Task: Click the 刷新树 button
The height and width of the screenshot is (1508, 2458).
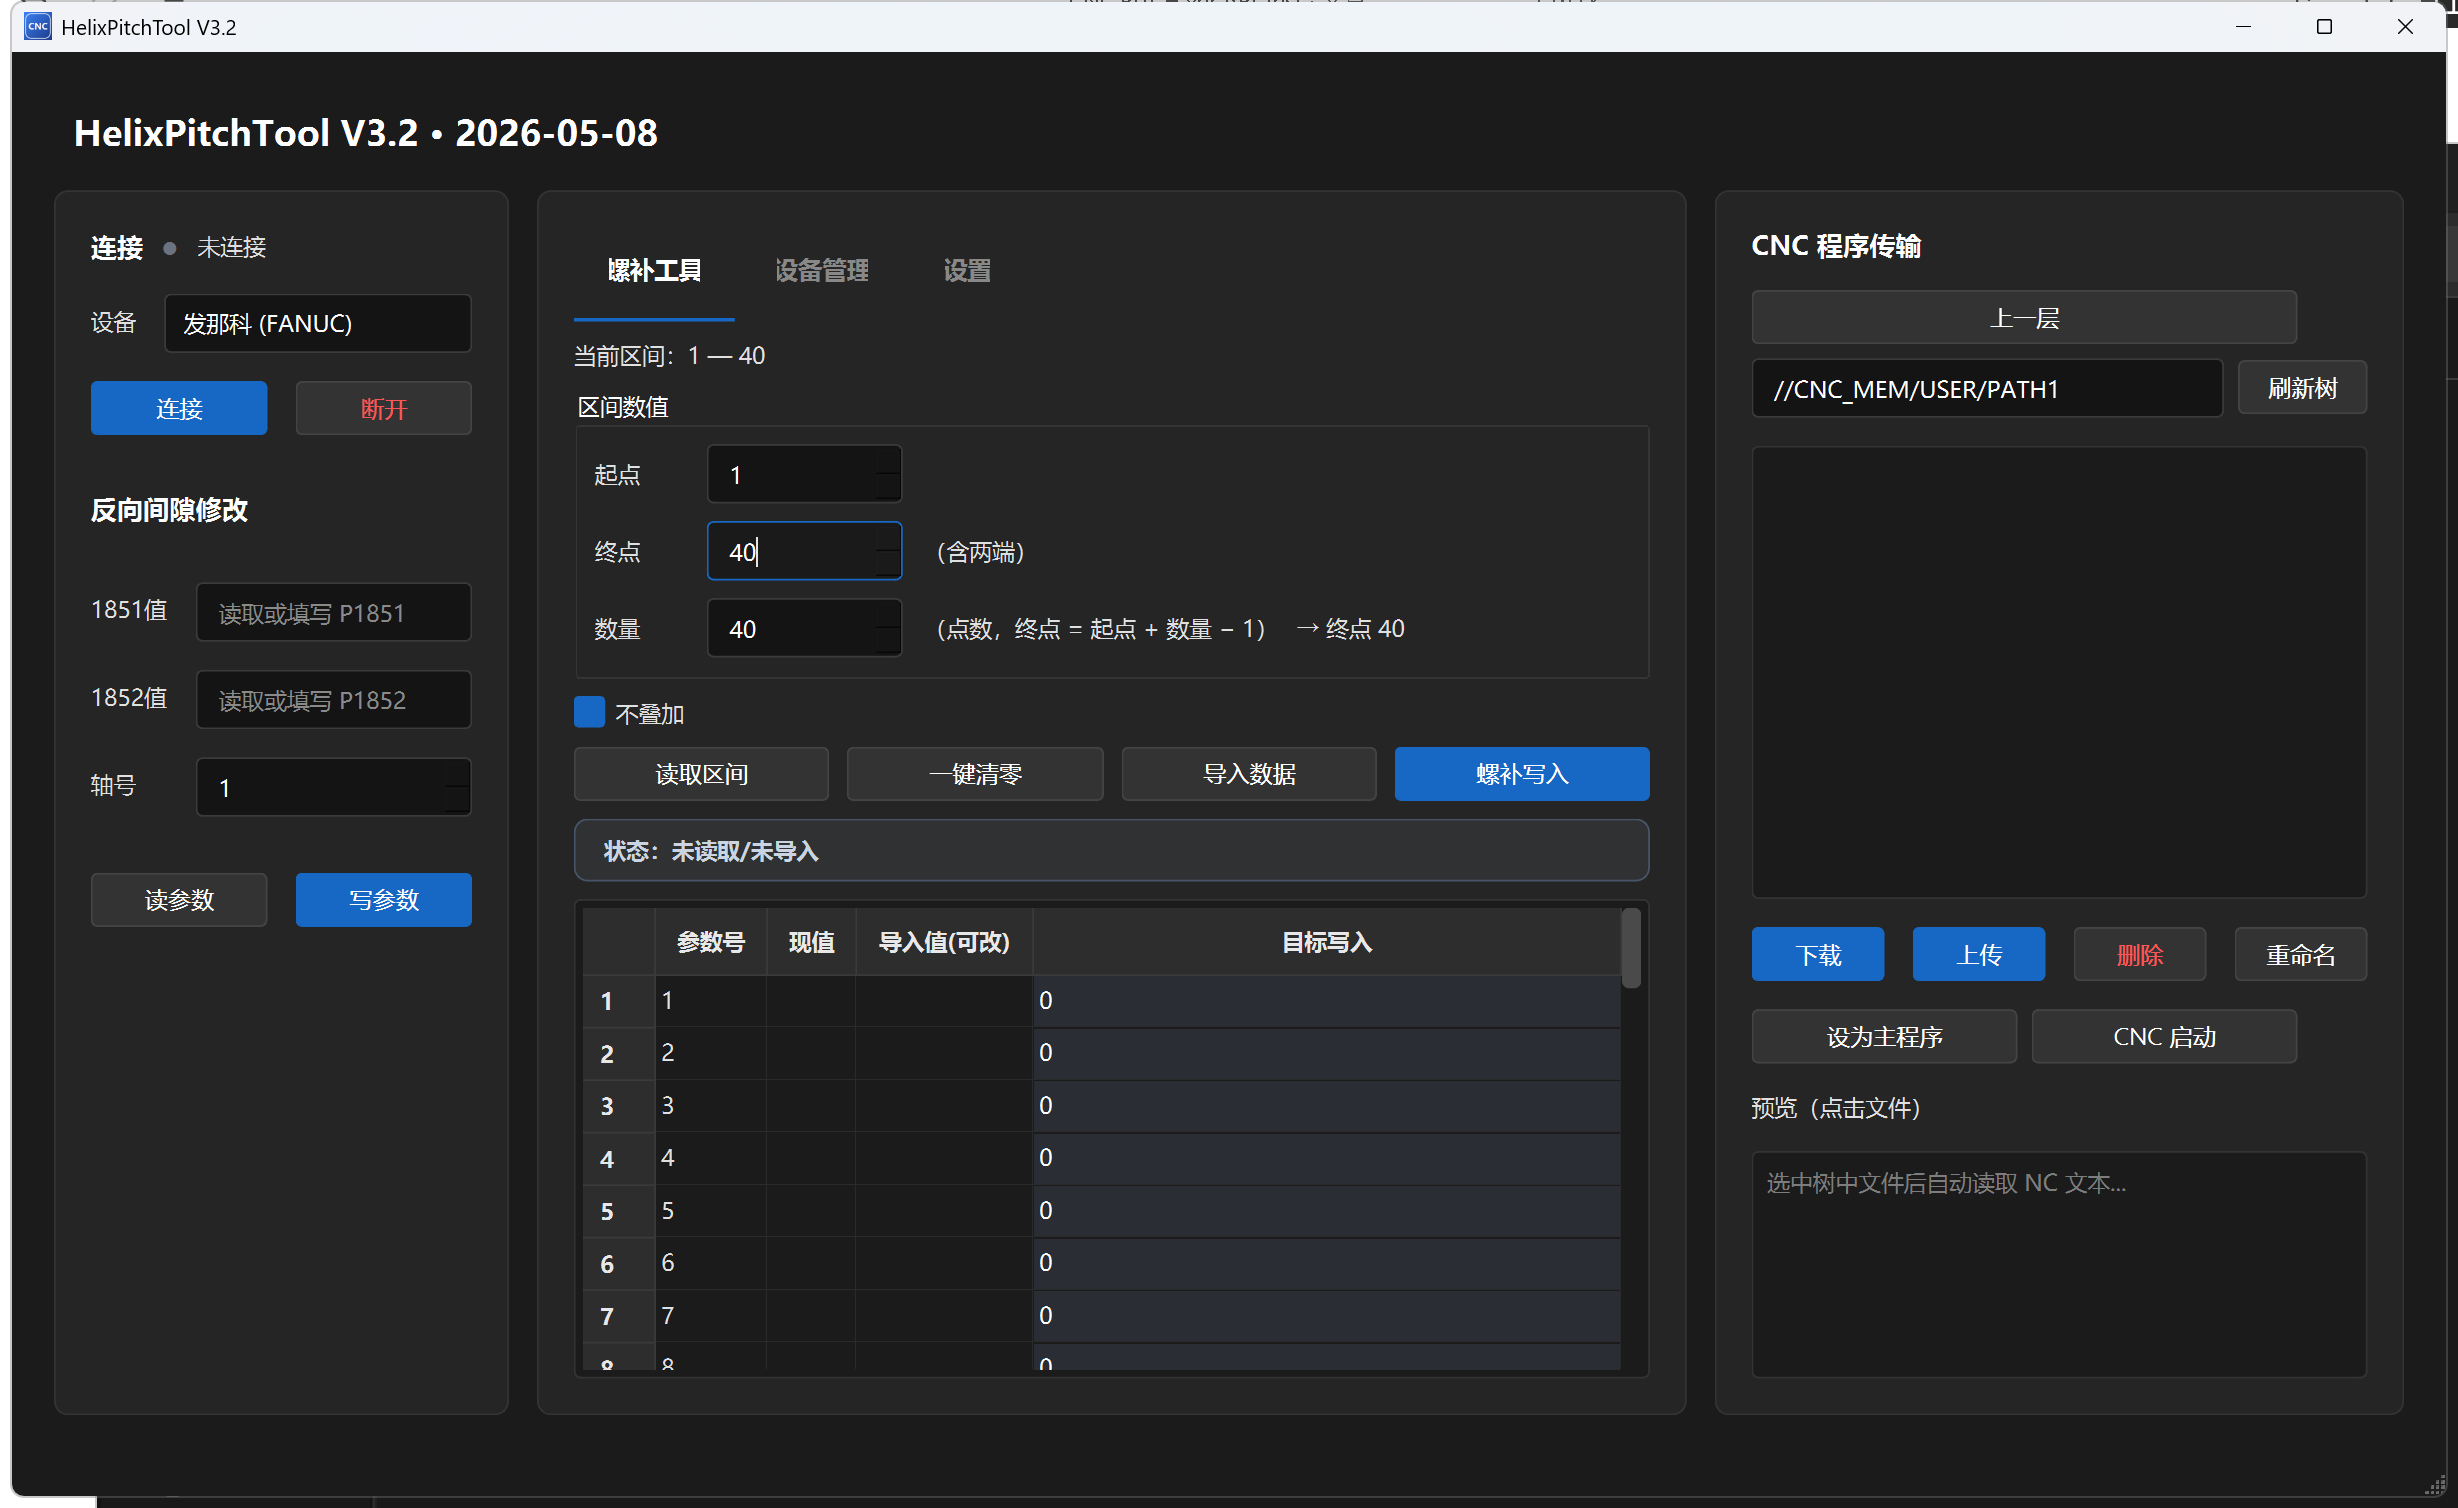Action: click(x=2302, y=388)
